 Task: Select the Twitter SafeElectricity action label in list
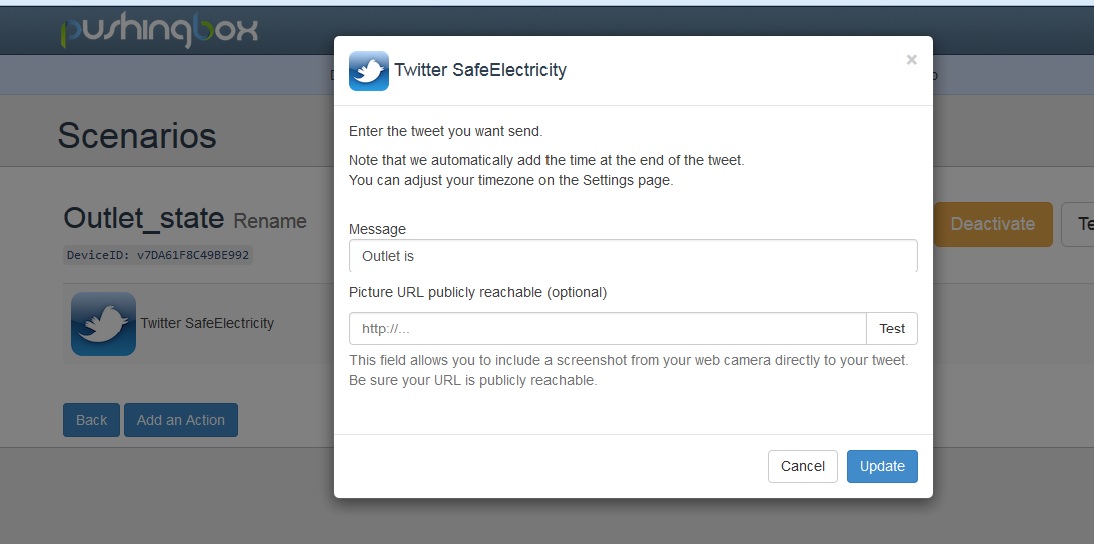[207, 323]
